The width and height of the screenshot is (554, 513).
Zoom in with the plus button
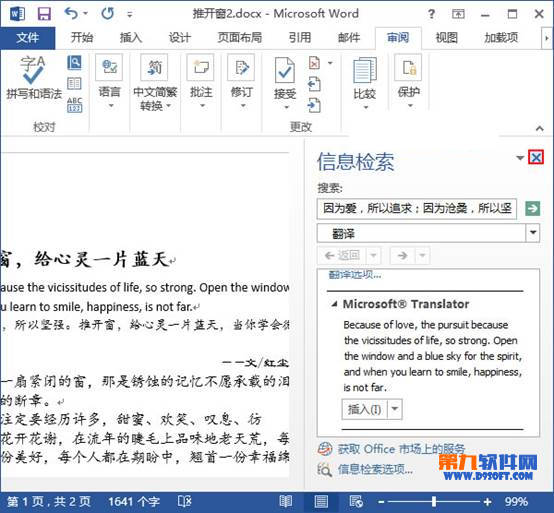point(488,502)
